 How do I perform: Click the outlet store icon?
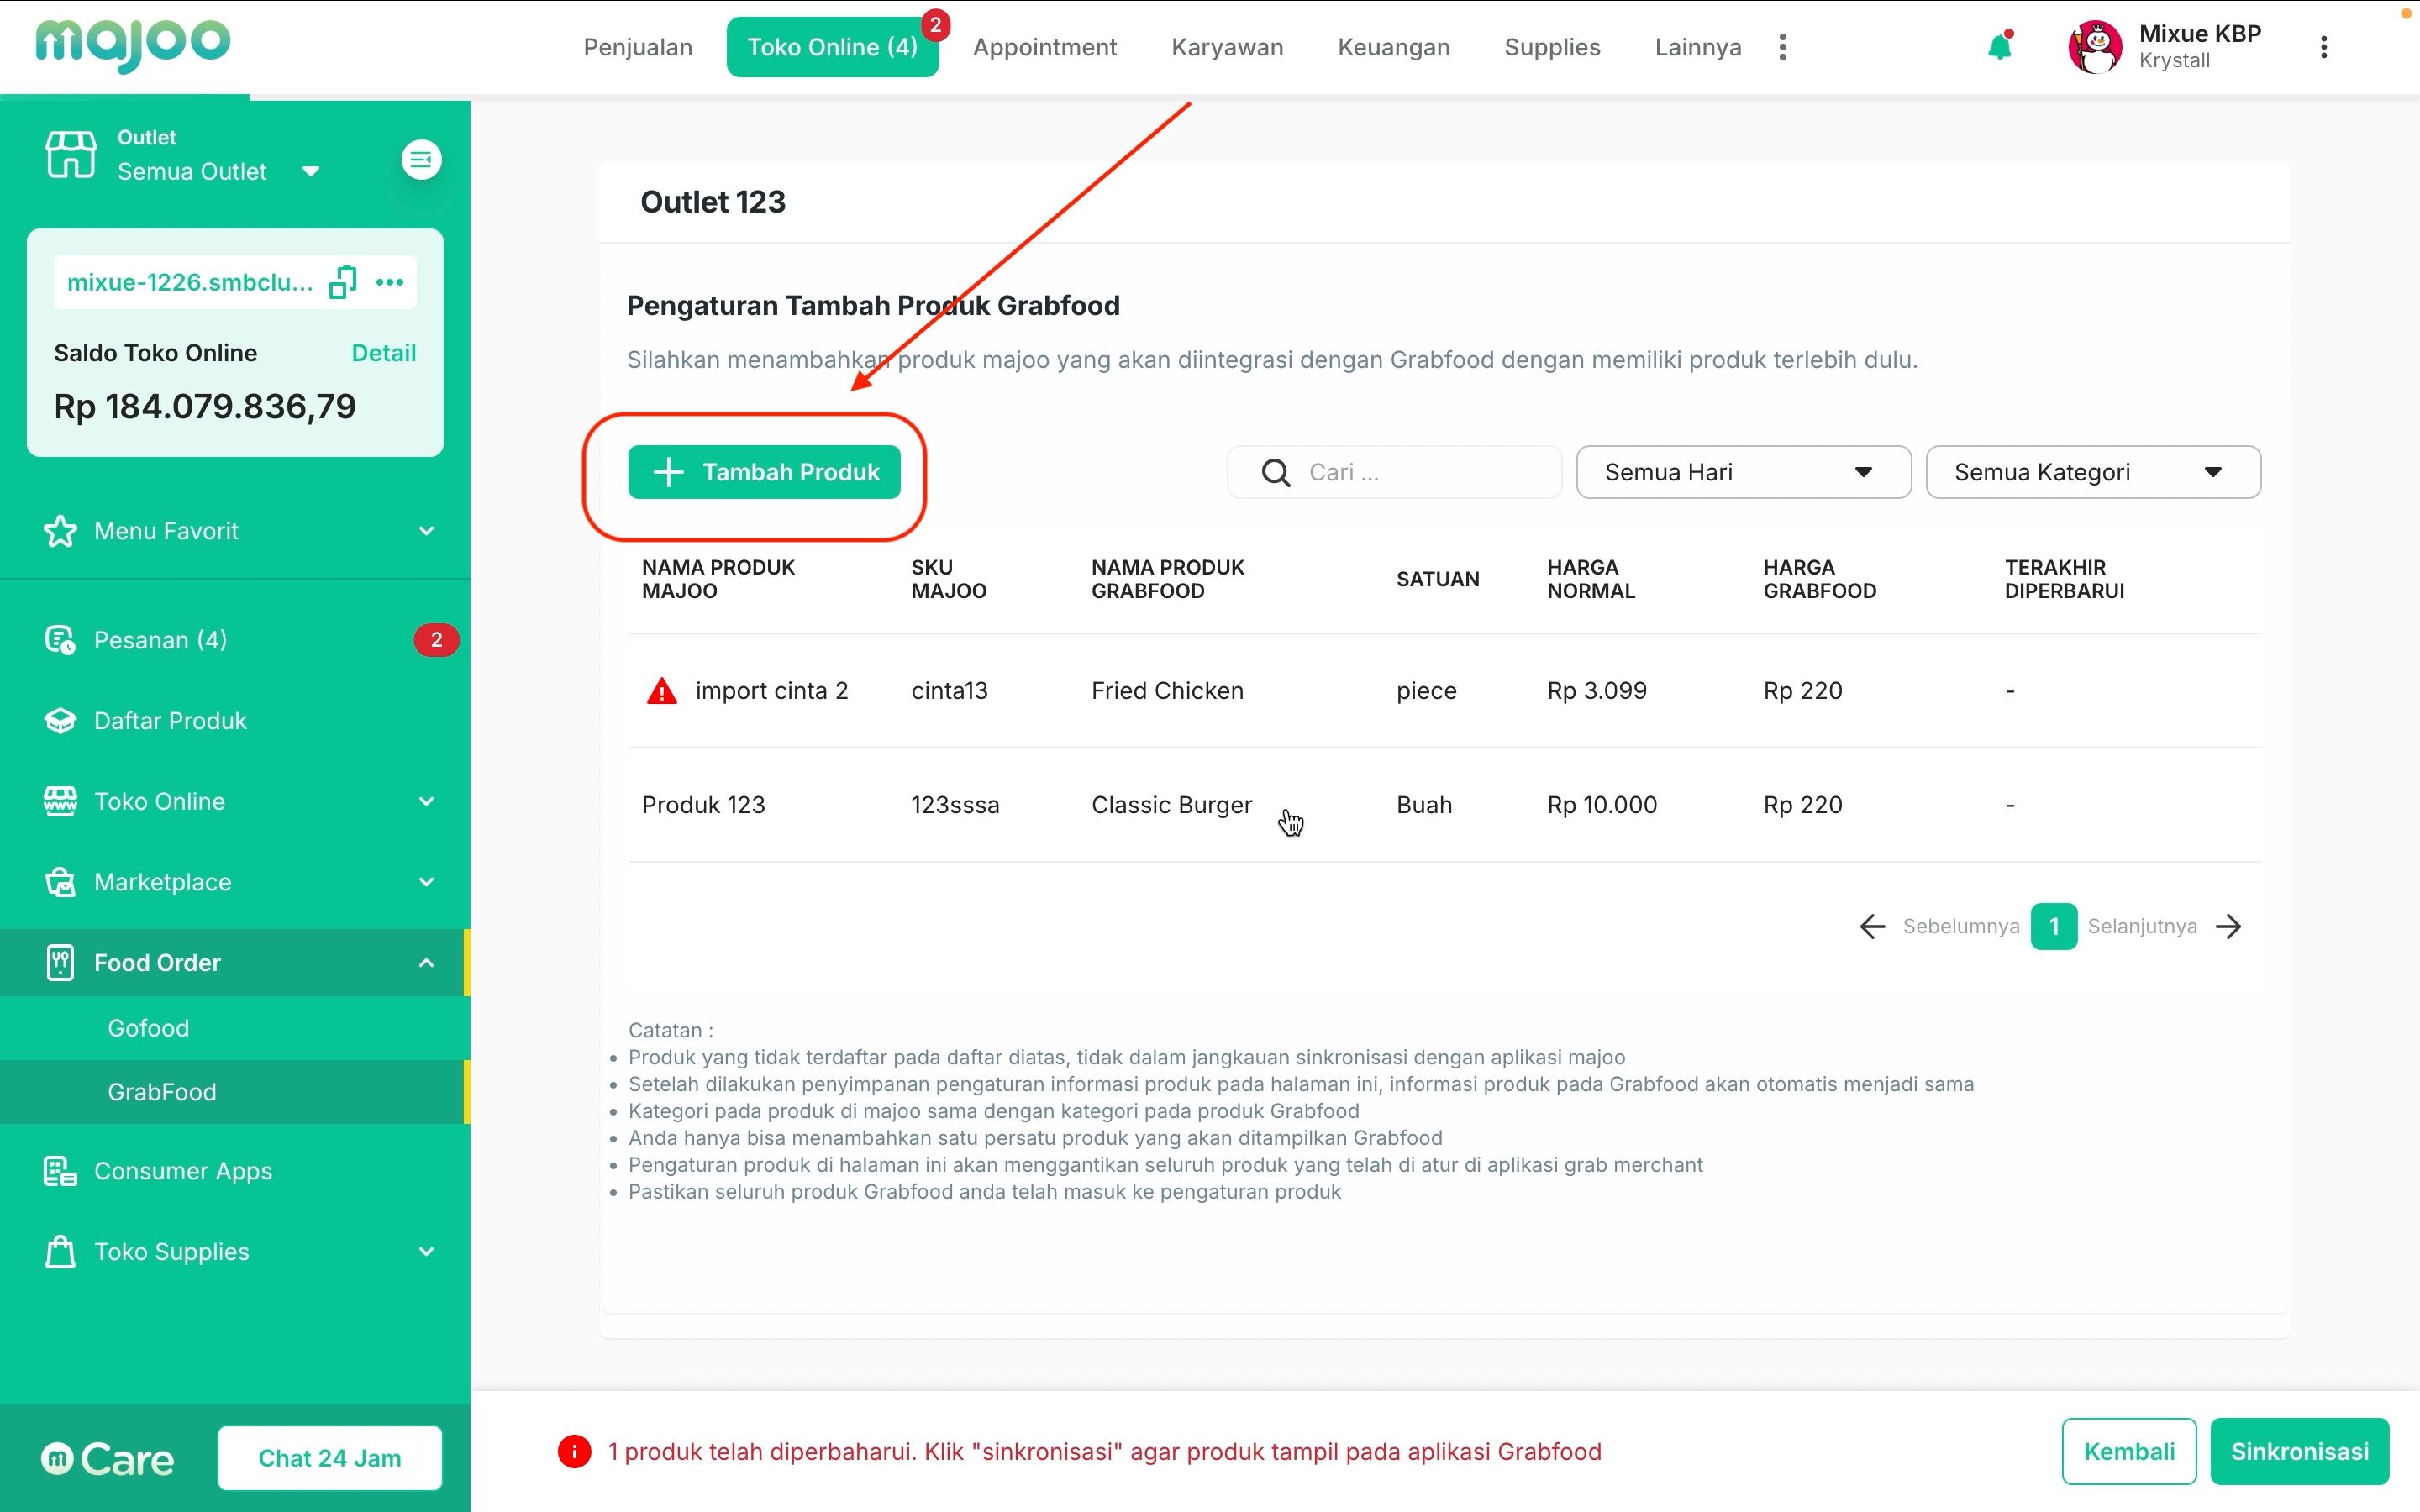(x=71, y=155)
